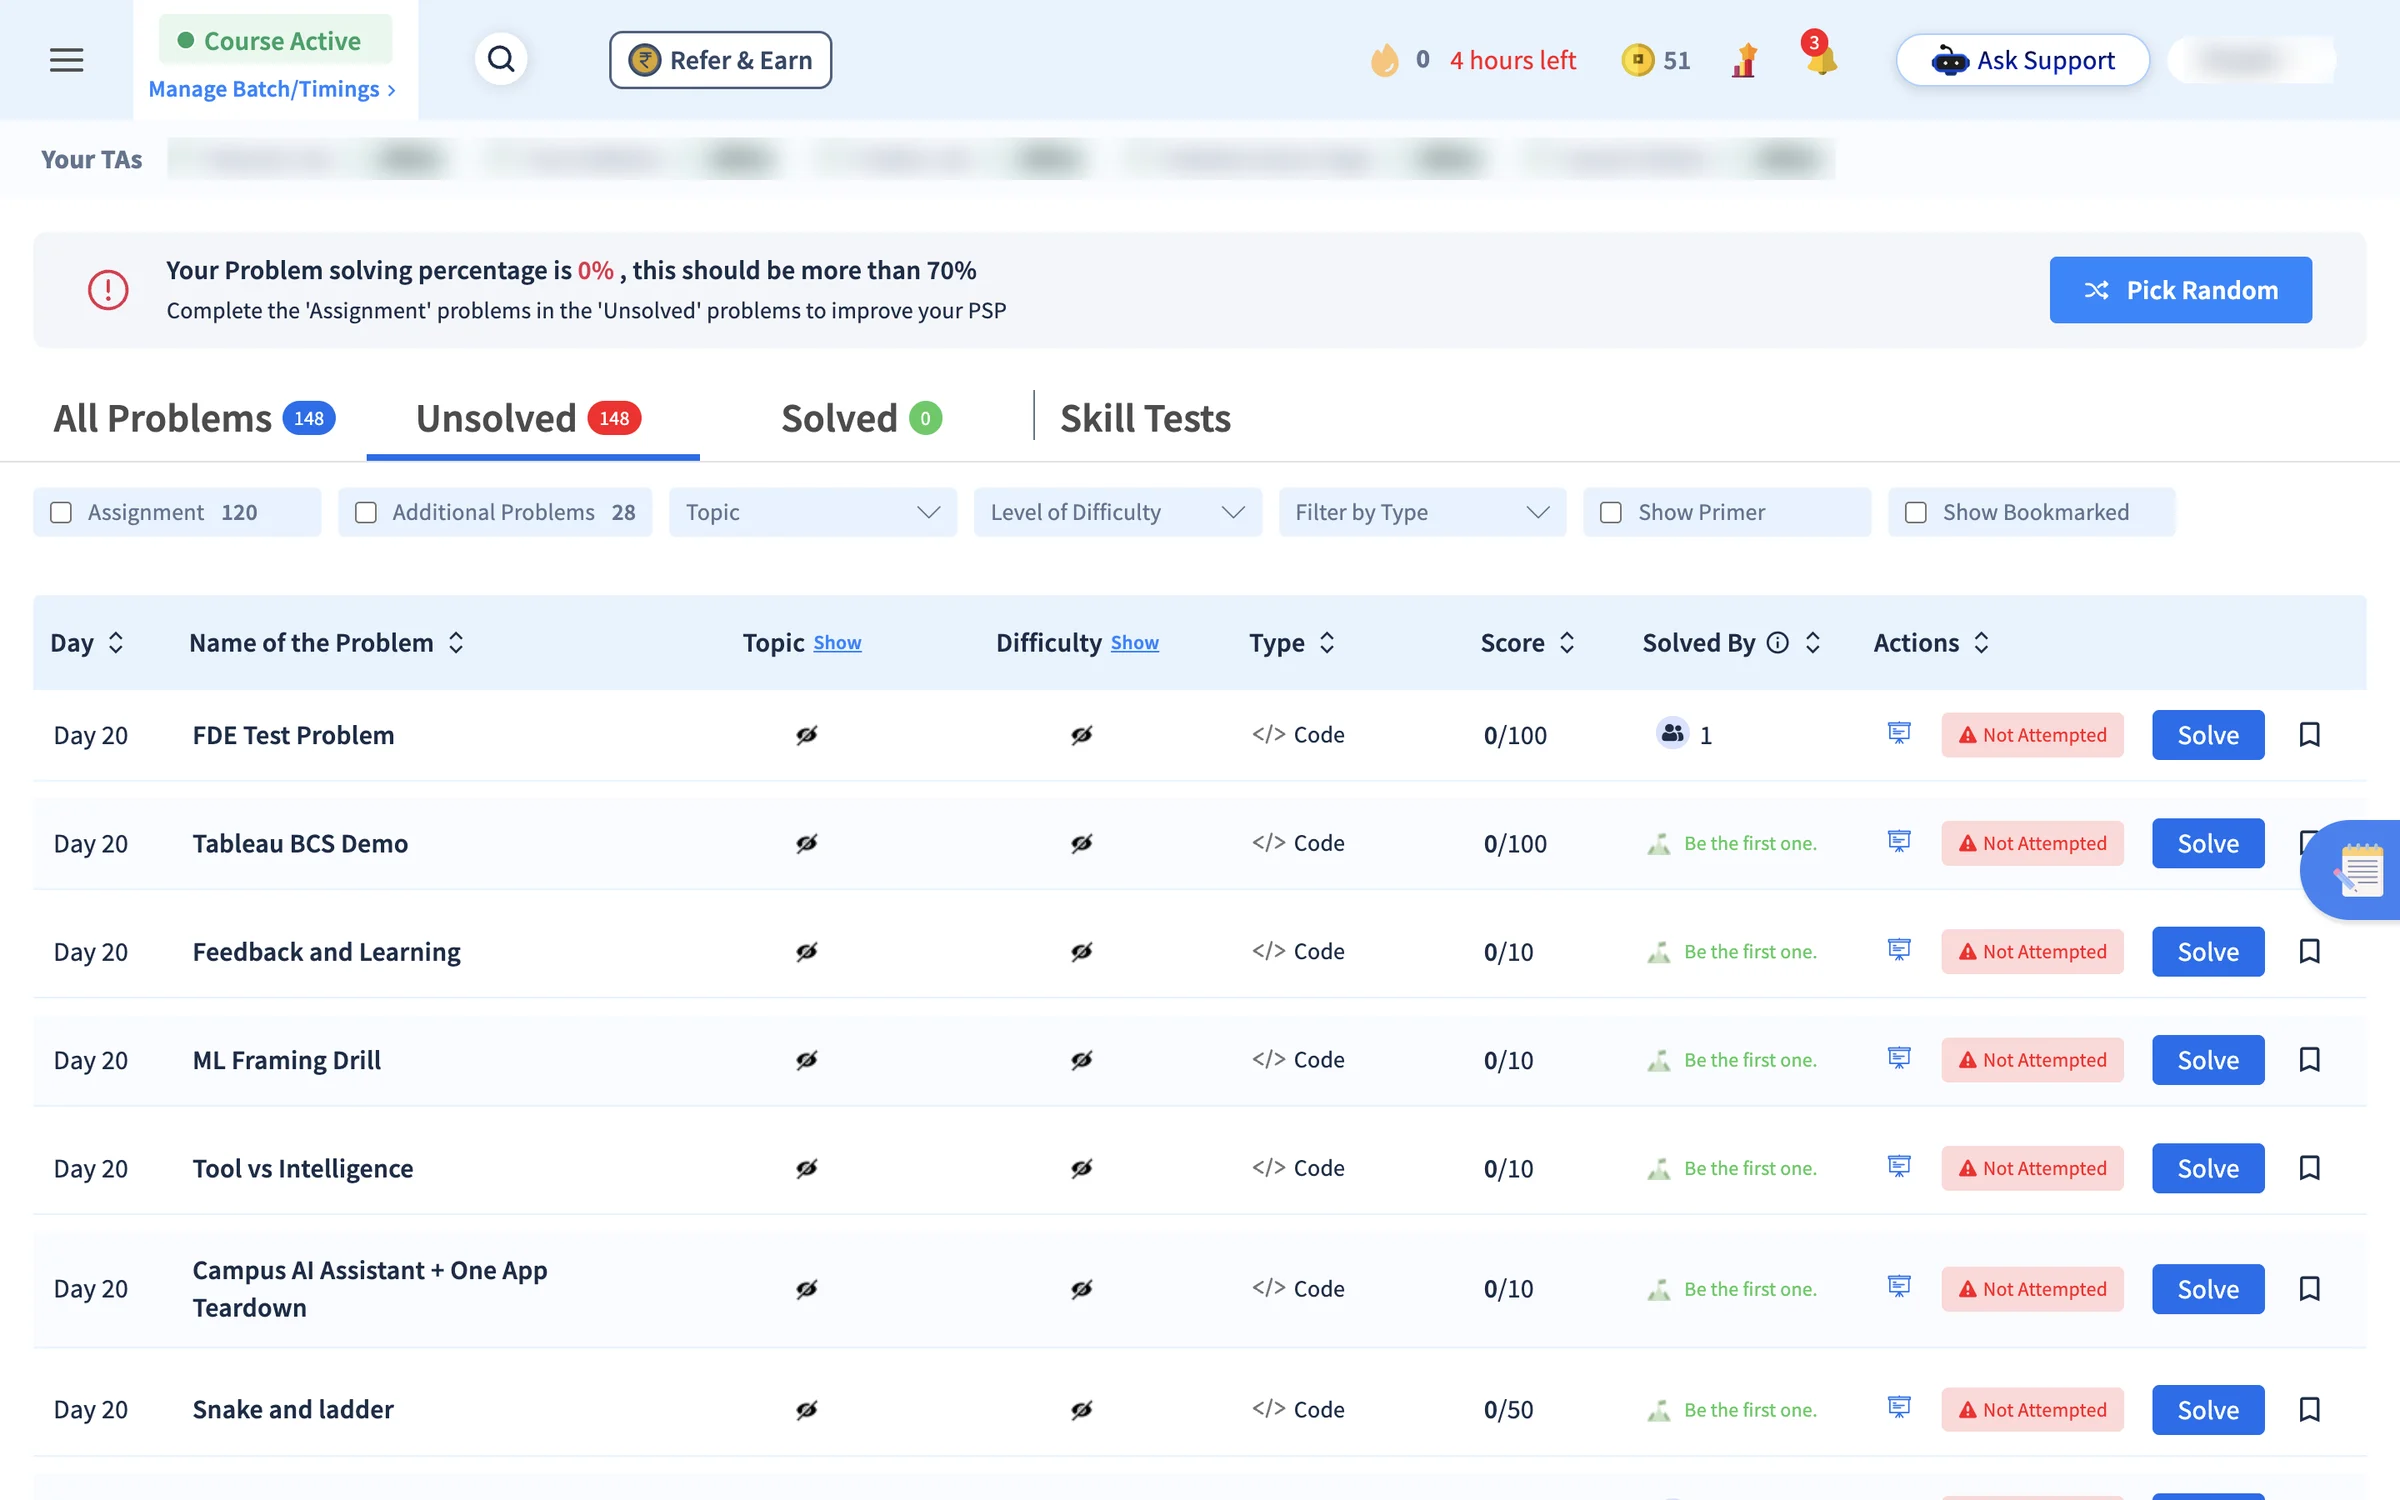Enable Show Primer checkbox

point(1610,512)
